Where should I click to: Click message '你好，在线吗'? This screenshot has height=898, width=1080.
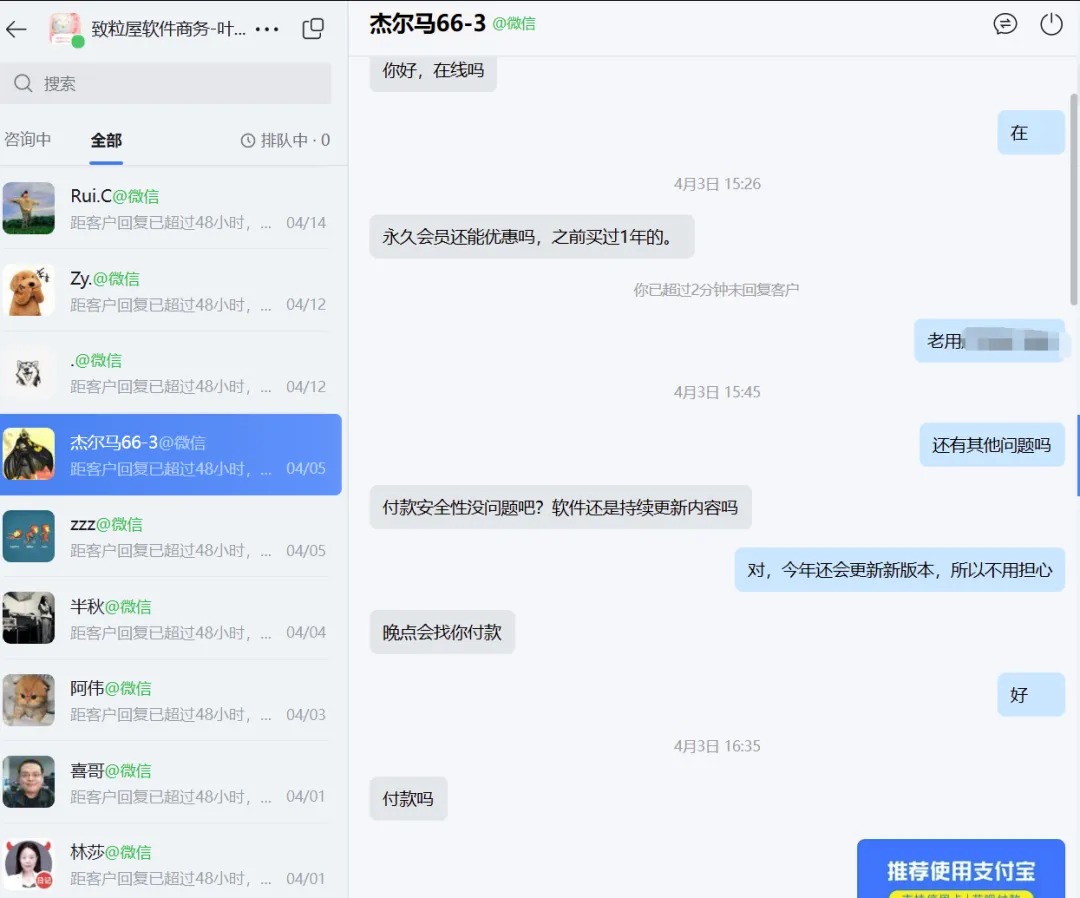433,70
